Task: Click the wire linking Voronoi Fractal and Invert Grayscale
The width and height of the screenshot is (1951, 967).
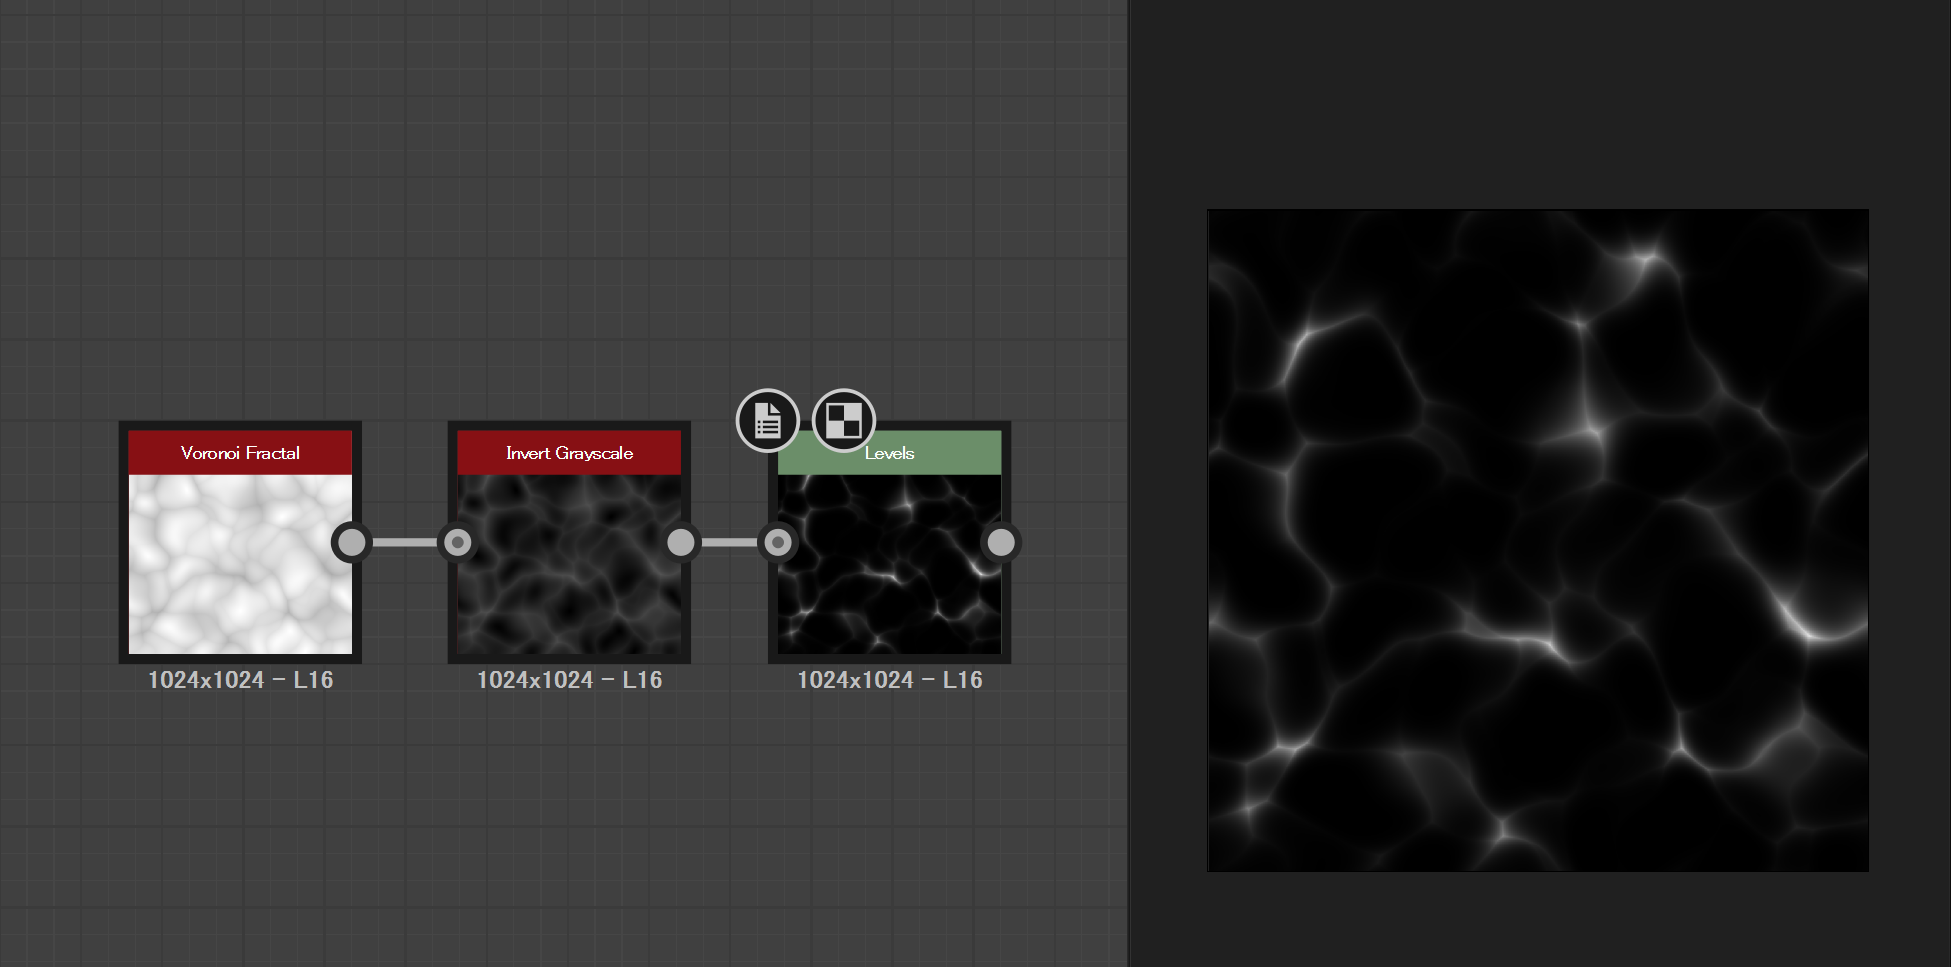Action: point(405,542)
